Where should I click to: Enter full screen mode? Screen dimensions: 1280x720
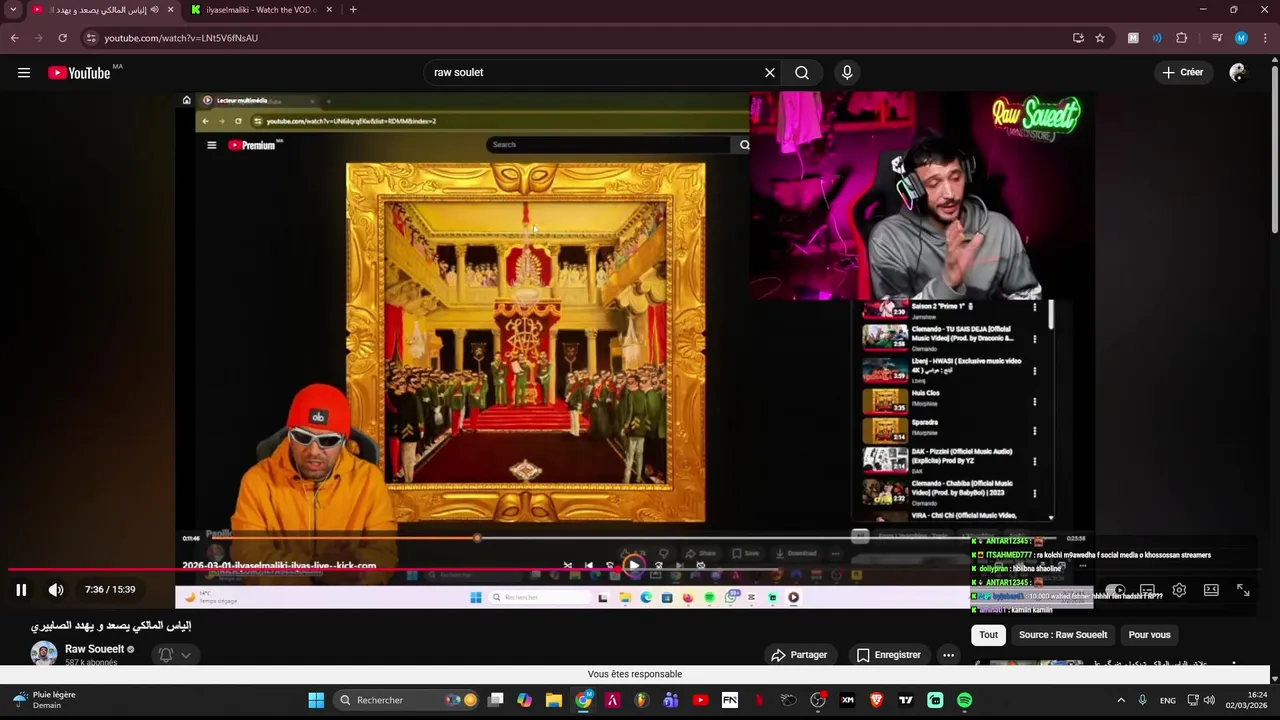pyautogui.click(x=1243, y=590)
